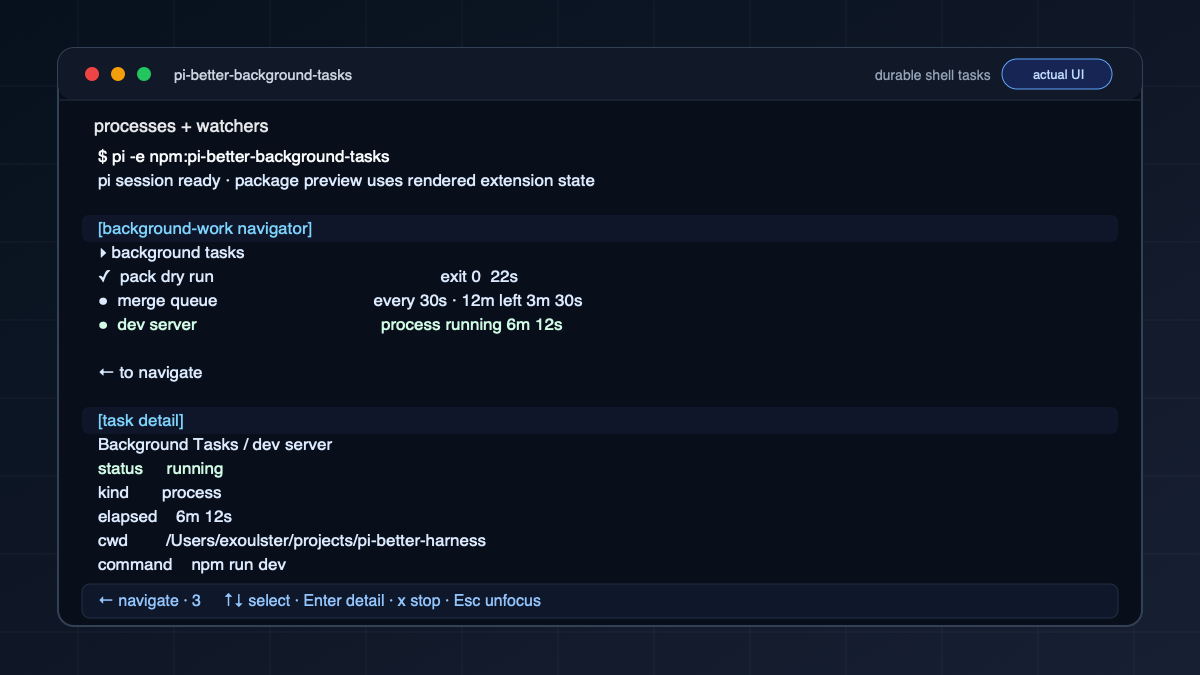Click 'every 30s · 12m left 3m 30s' text
Screen dimensions: 1200x675
[x=478, y=301]
